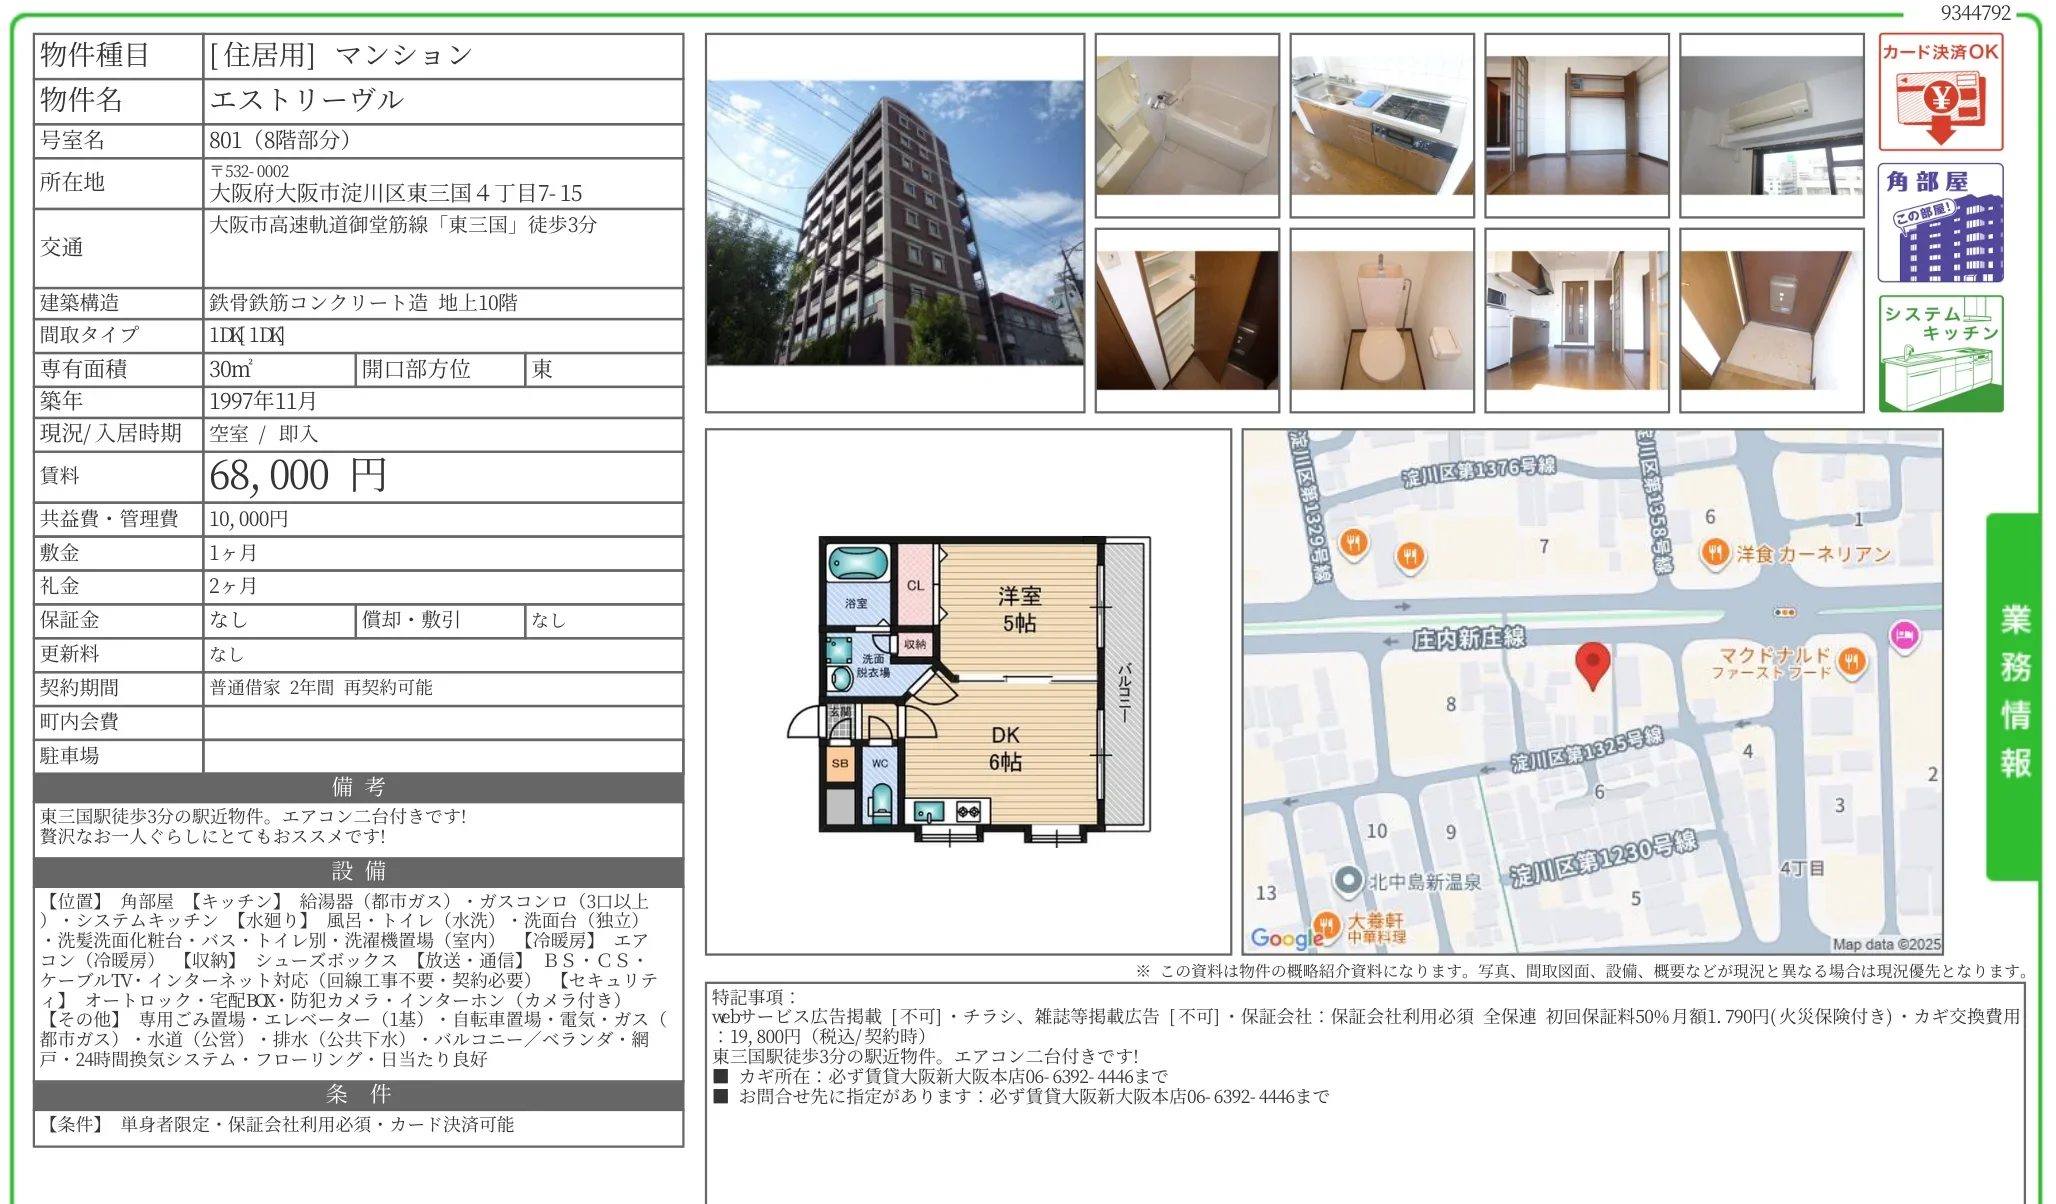Click the システムキッチン kitchen badge

tap(1940, 353)
